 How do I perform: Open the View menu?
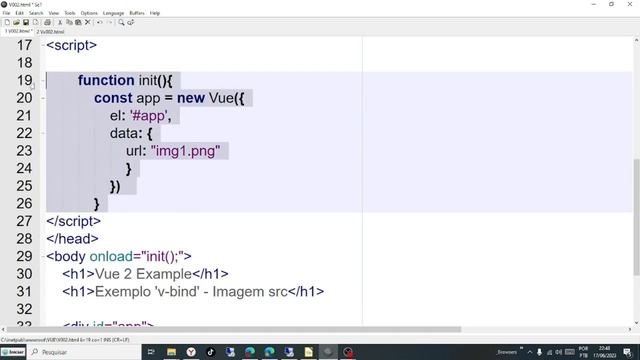click(x=53, y=13)
